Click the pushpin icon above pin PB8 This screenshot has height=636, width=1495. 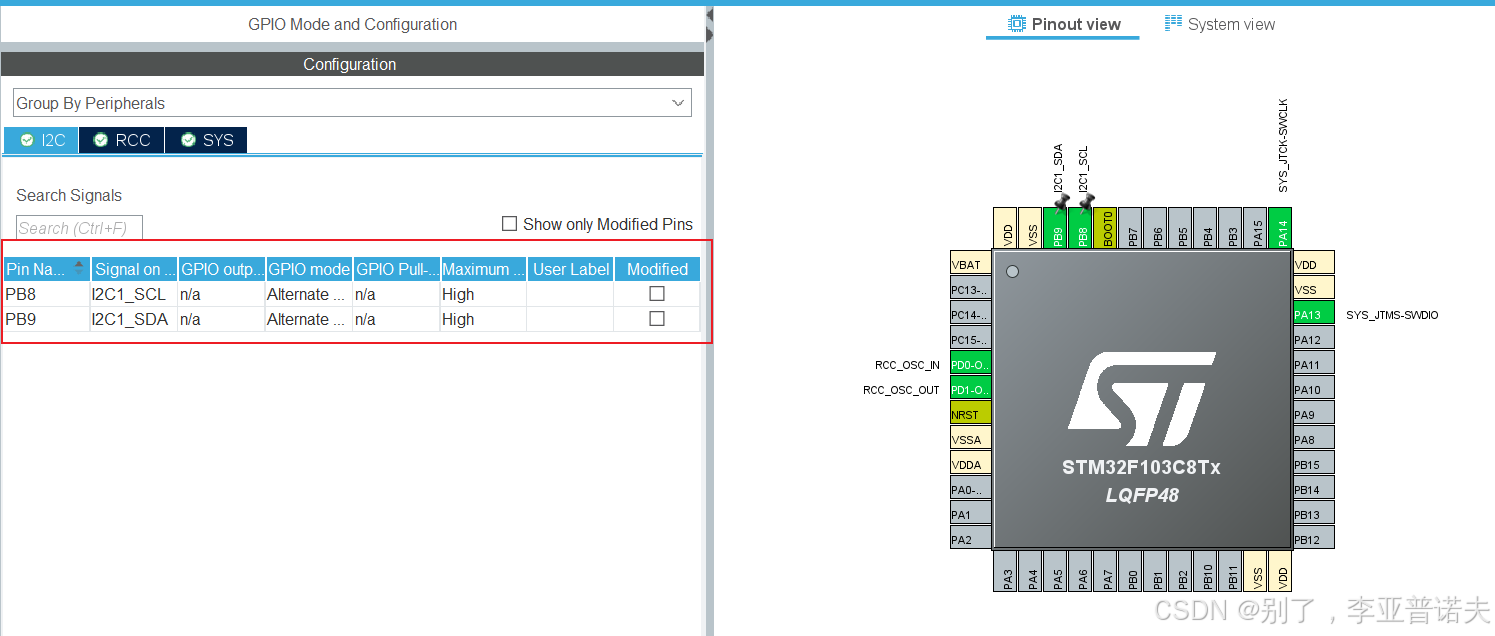tap(1086, 201)
